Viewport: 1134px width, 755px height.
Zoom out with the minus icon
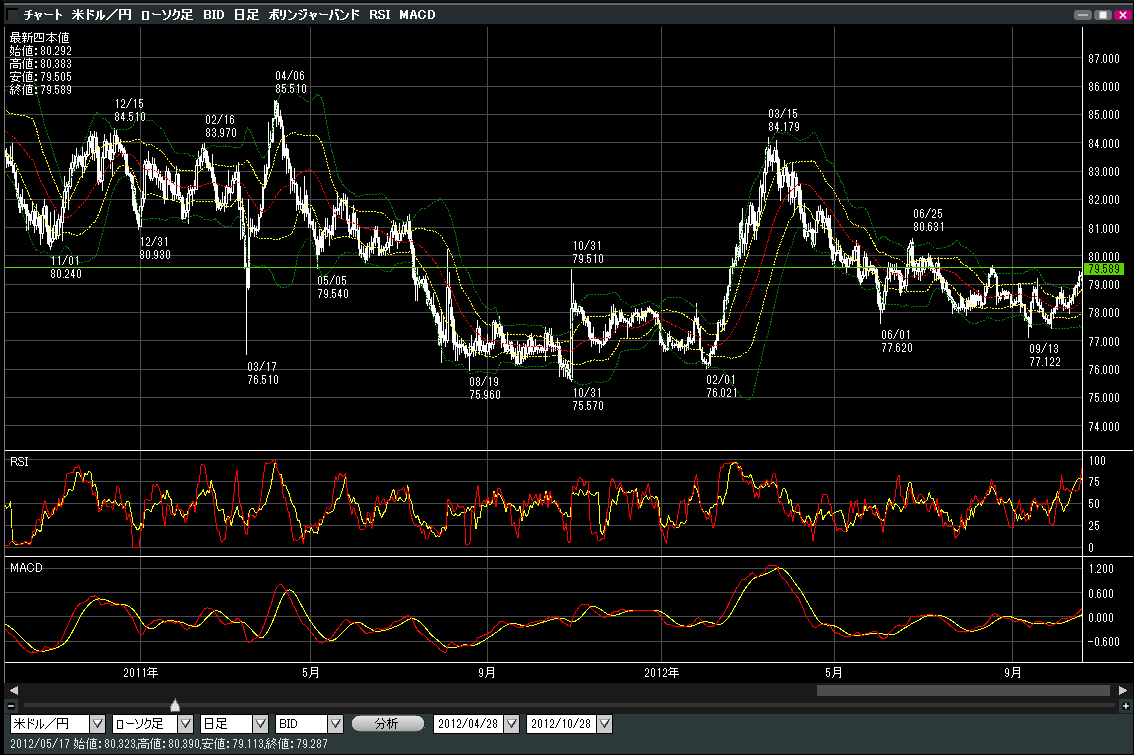(x=12, y=706)
